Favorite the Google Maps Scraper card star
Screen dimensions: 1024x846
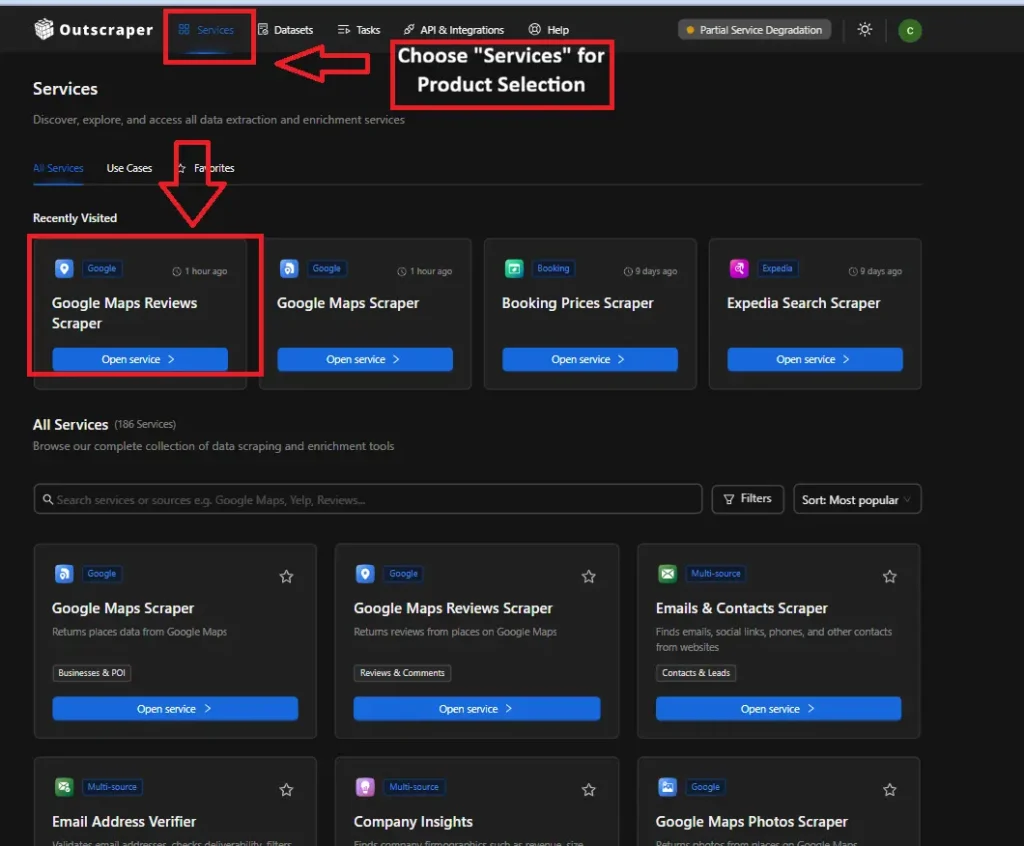[286, 576]
